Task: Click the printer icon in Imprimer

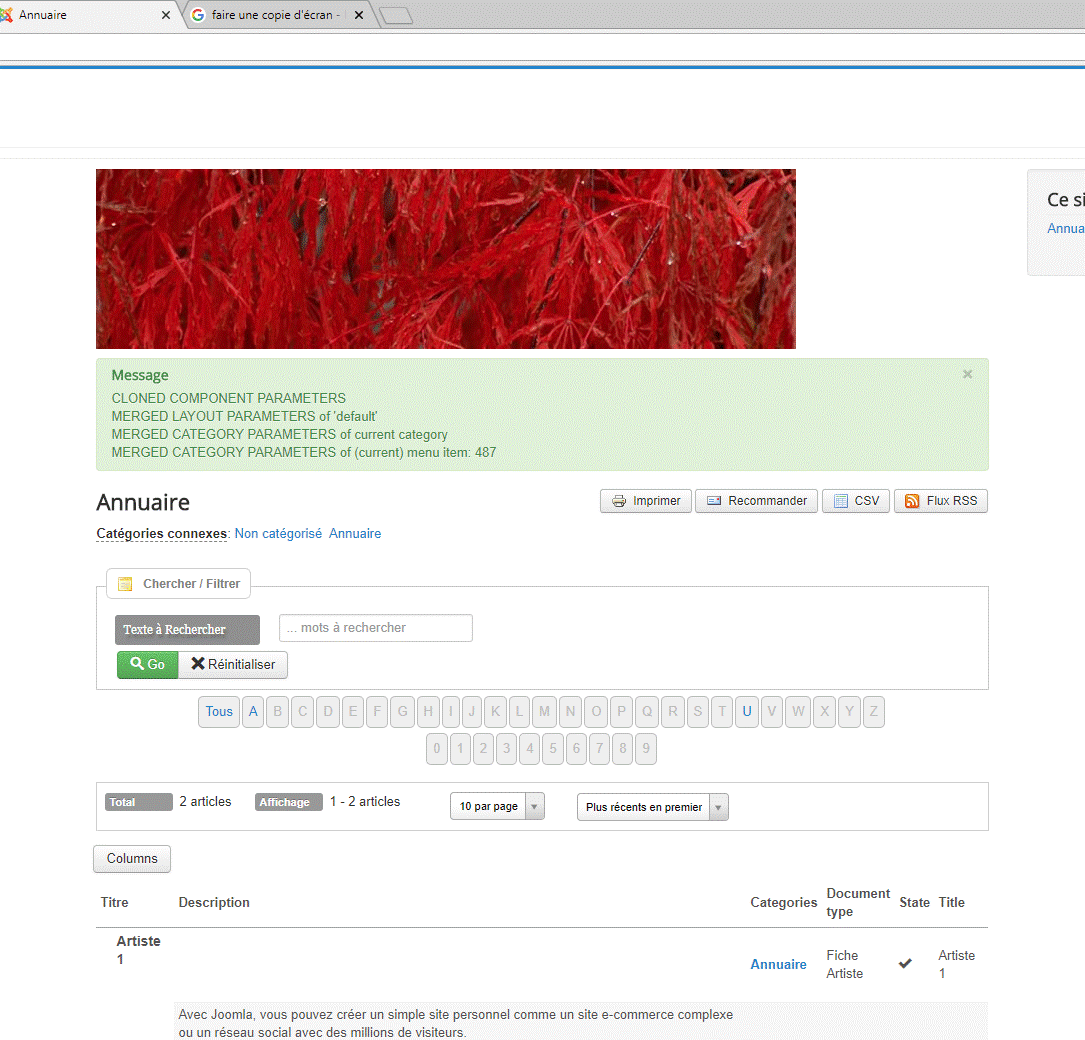Action: [x=619, y=501]
